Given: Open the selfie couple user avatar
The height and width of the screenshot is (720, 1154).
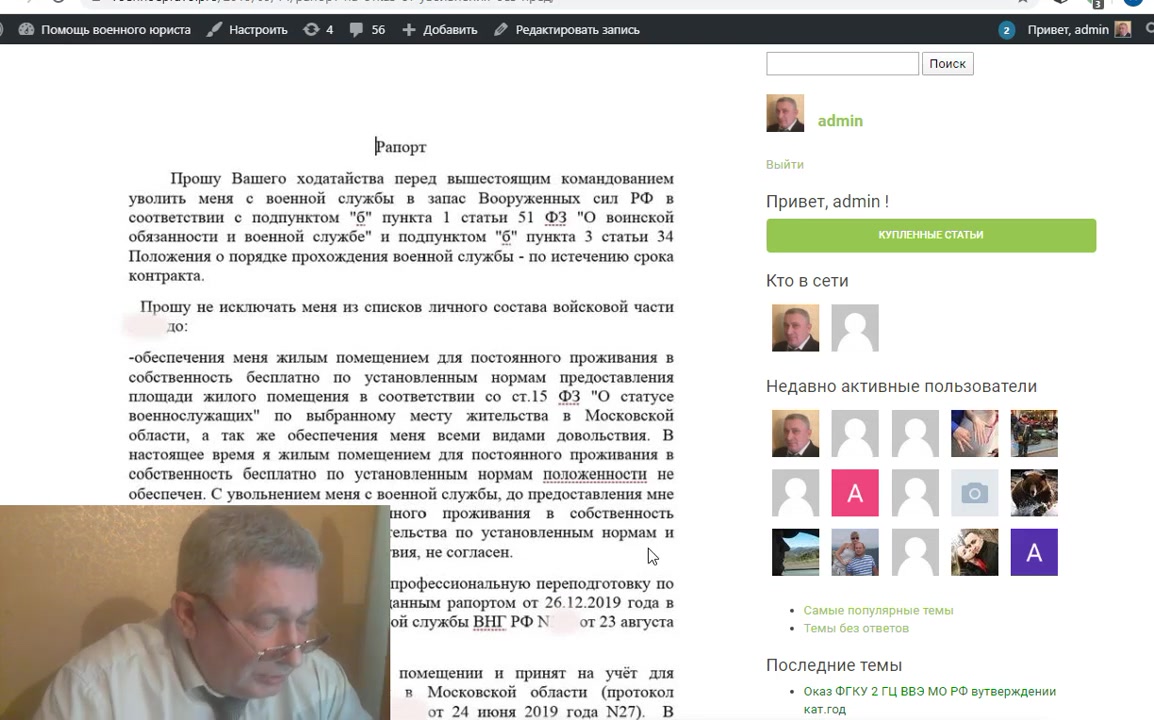Looking at the screenshot, I should 974,552.
